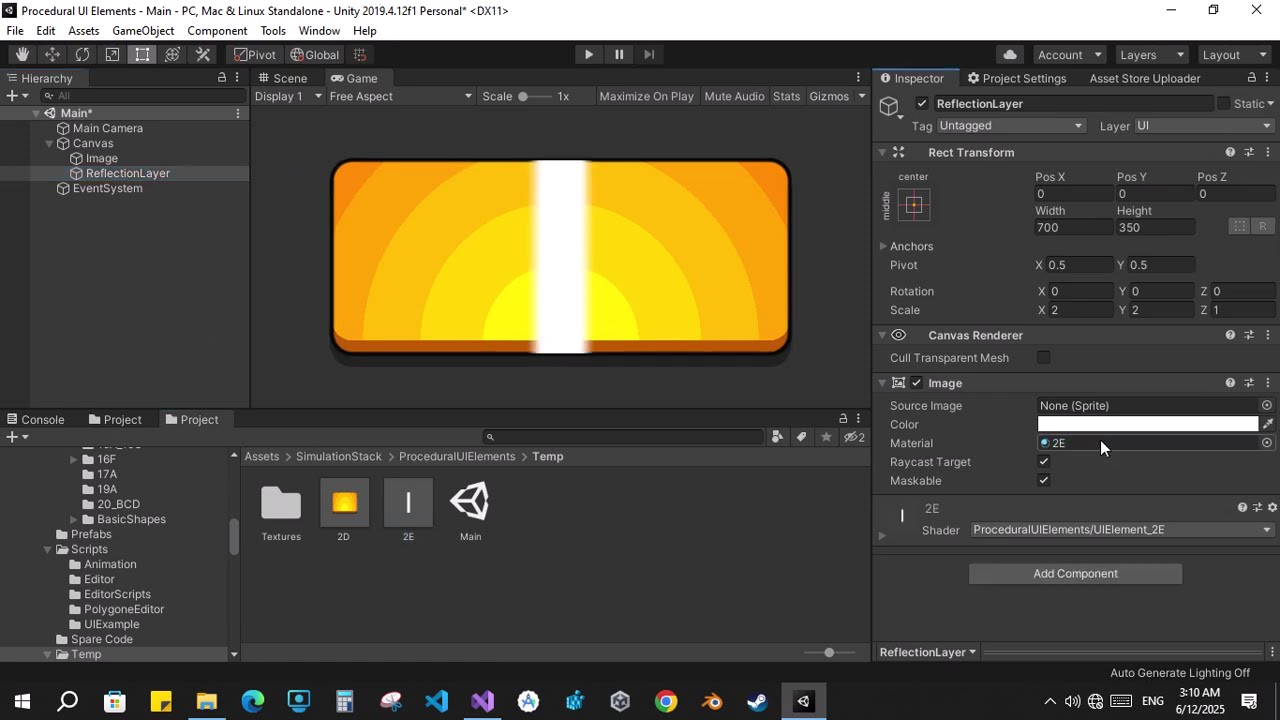Toggle the ReflectionLayer active checkbox
The image size is (1280, 720).
click(922, 104)
